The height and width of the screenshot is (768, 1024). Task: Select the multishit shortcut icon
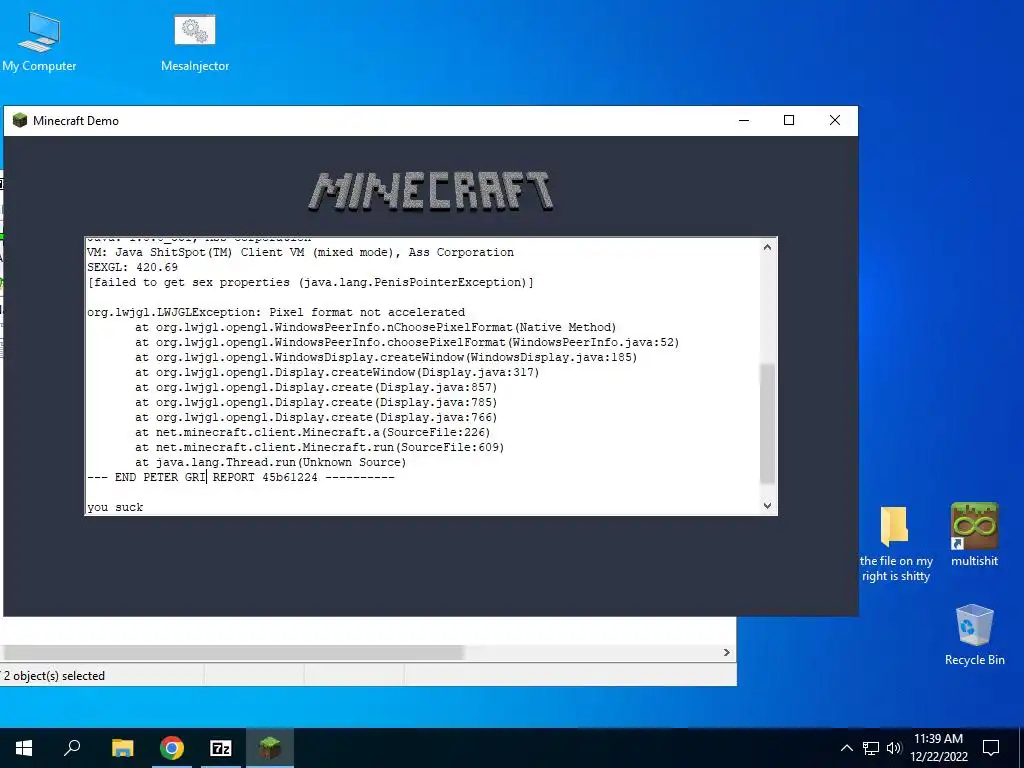tap(974, 534)
